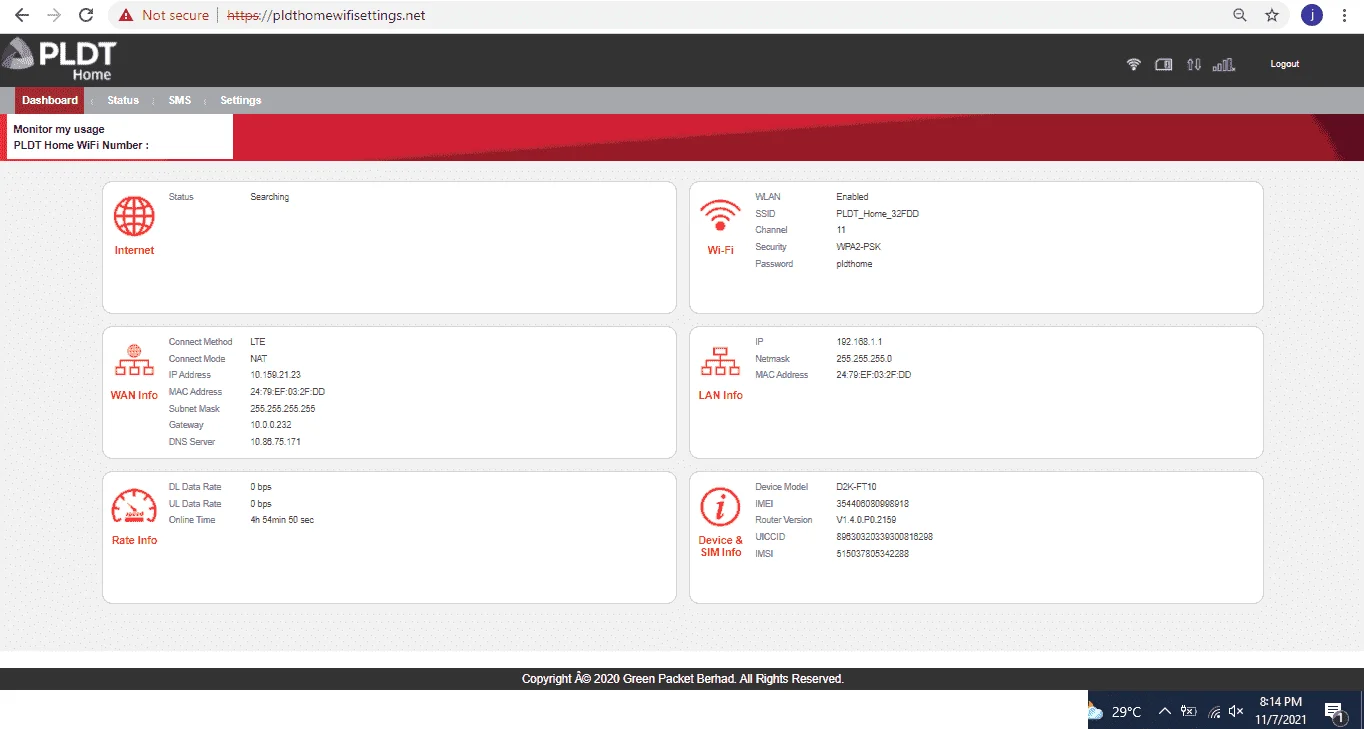Click the Wi-Fi status icon in the header
The image size is (1364, 729).
[x=1133, y=64]
